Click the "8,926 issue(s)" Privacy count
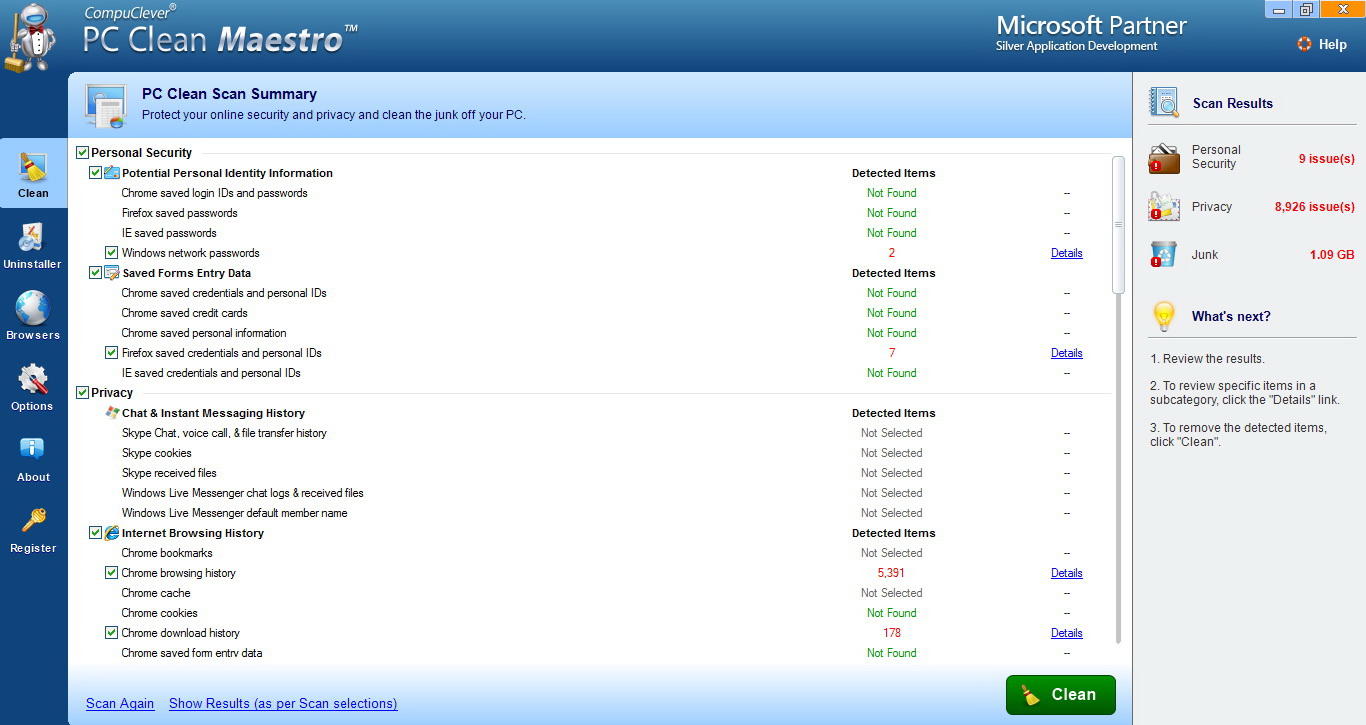 [1315, 206]
